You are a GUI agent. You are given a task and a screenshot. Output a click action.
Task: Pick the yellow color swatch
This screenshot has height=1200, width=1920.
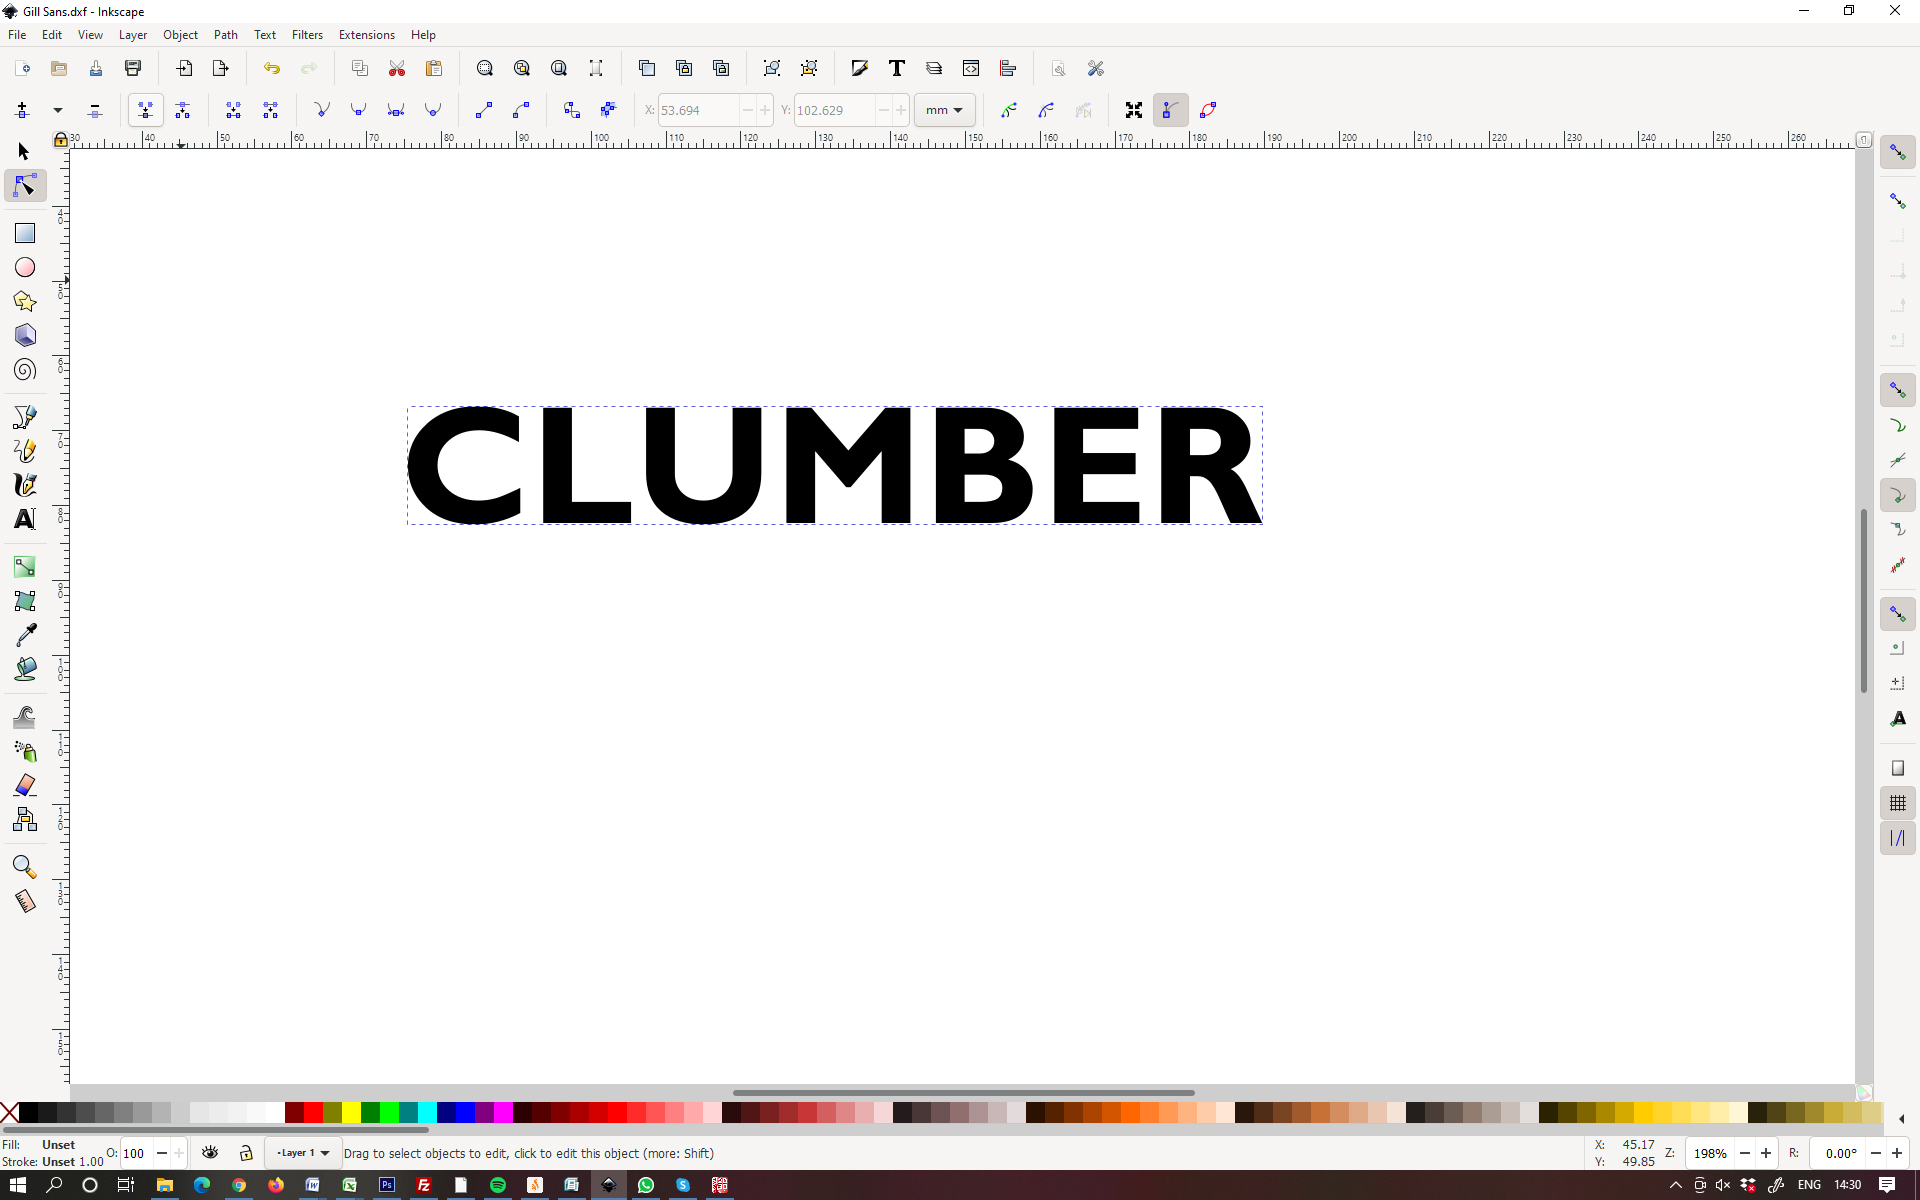coord(351,1113)
